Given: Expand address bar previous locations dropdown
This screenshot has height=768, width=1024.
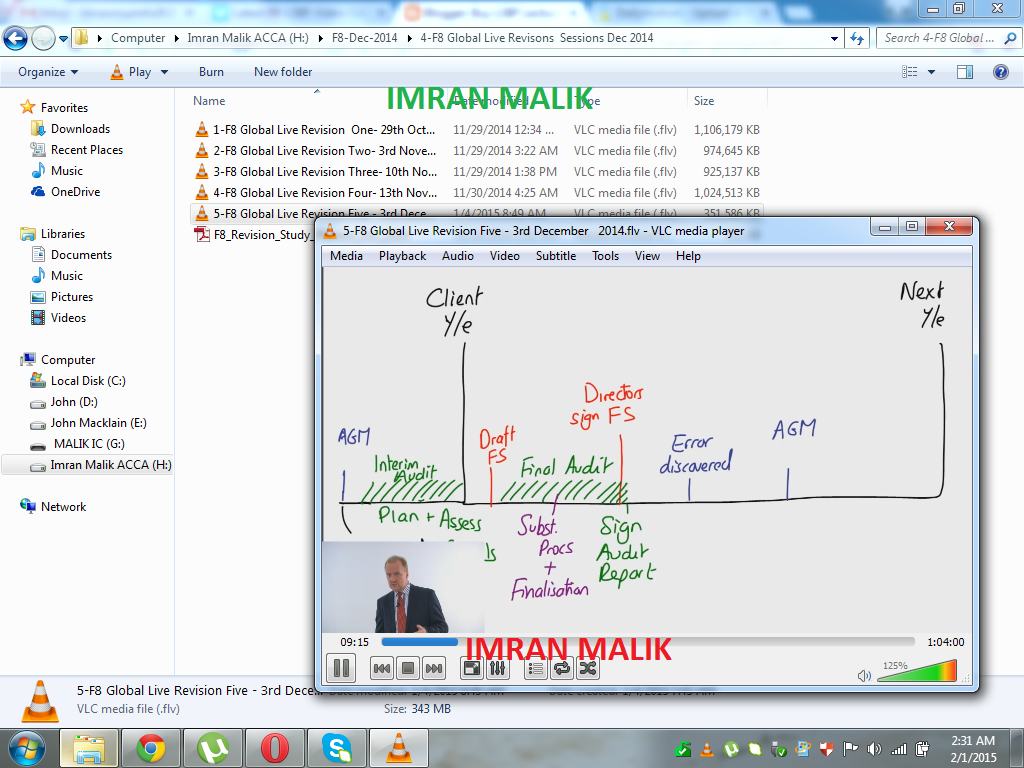Looking at the screenshot, I should click(834, 39).
